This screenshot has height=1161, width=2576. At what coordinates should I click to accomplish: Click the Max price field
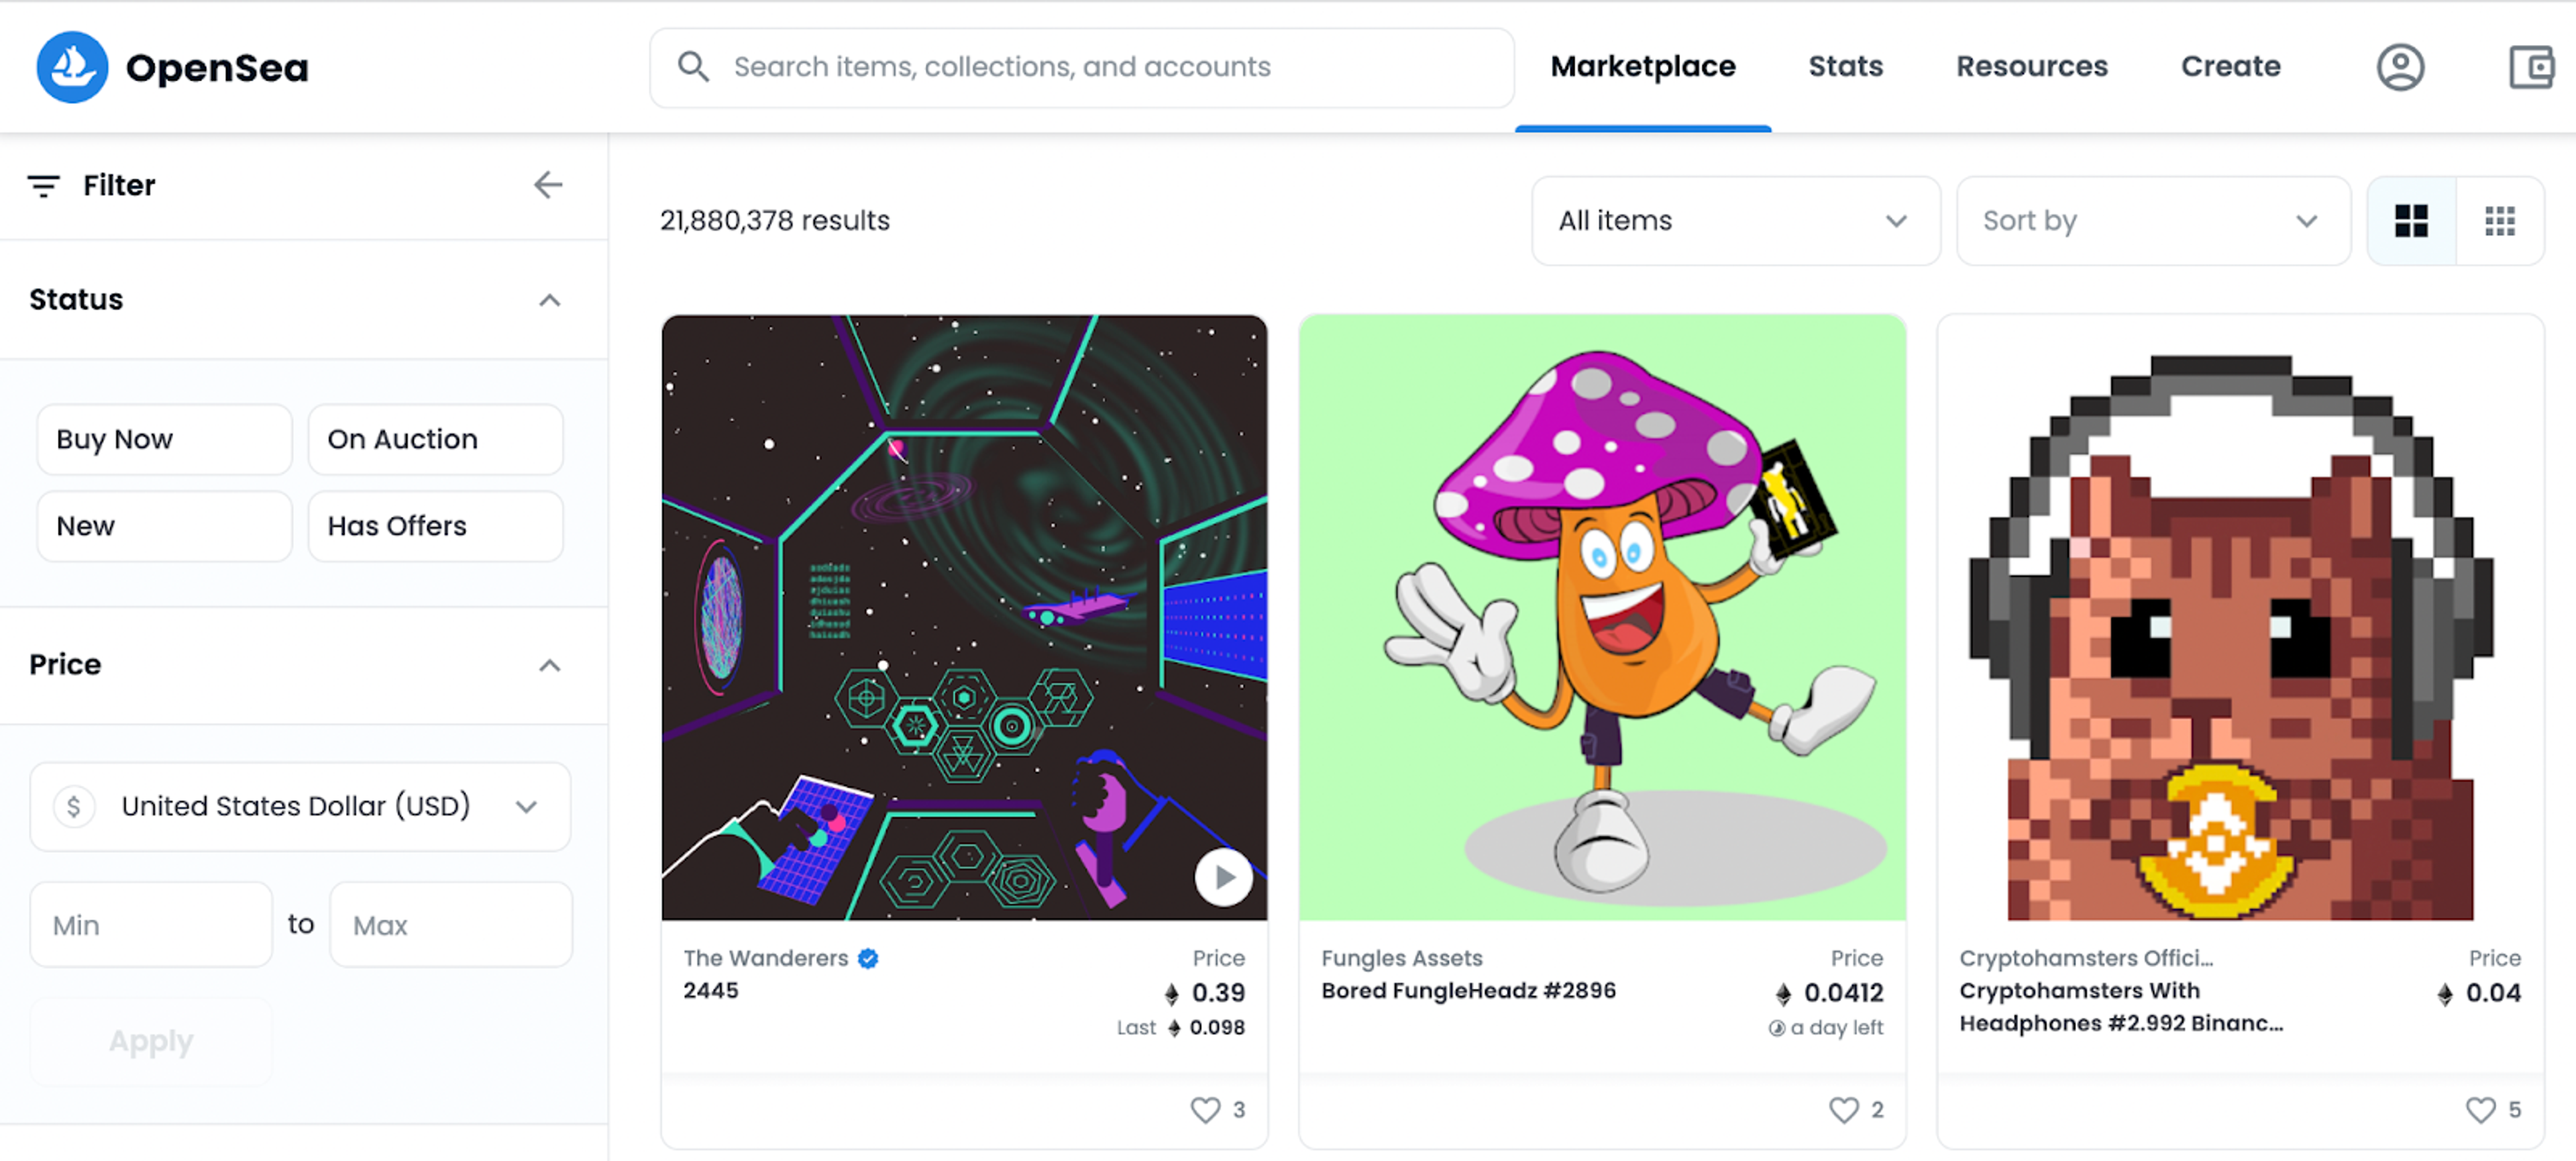tap(451, 925)
